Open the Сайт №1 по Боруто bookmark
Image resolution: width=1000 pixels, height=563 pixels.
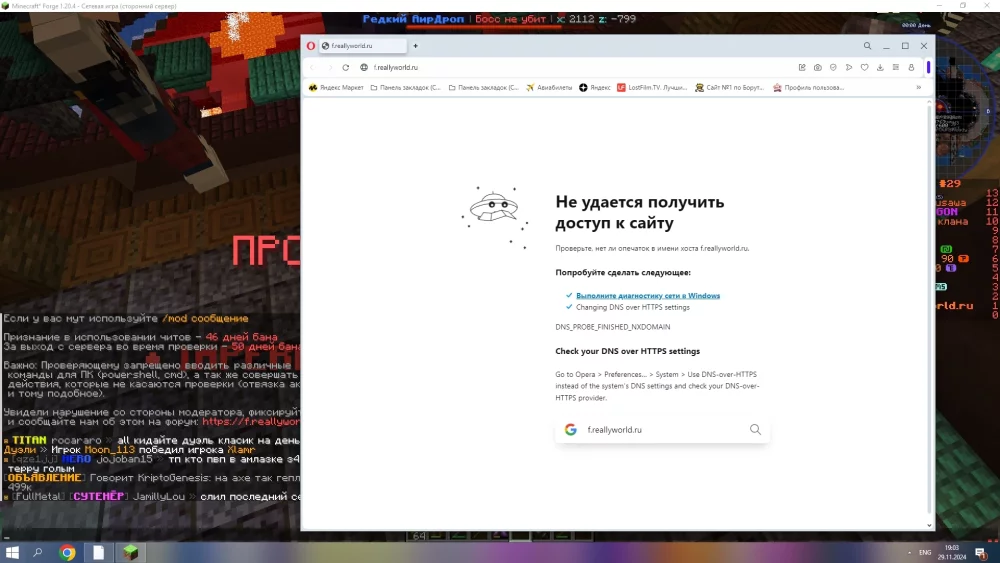730,88
